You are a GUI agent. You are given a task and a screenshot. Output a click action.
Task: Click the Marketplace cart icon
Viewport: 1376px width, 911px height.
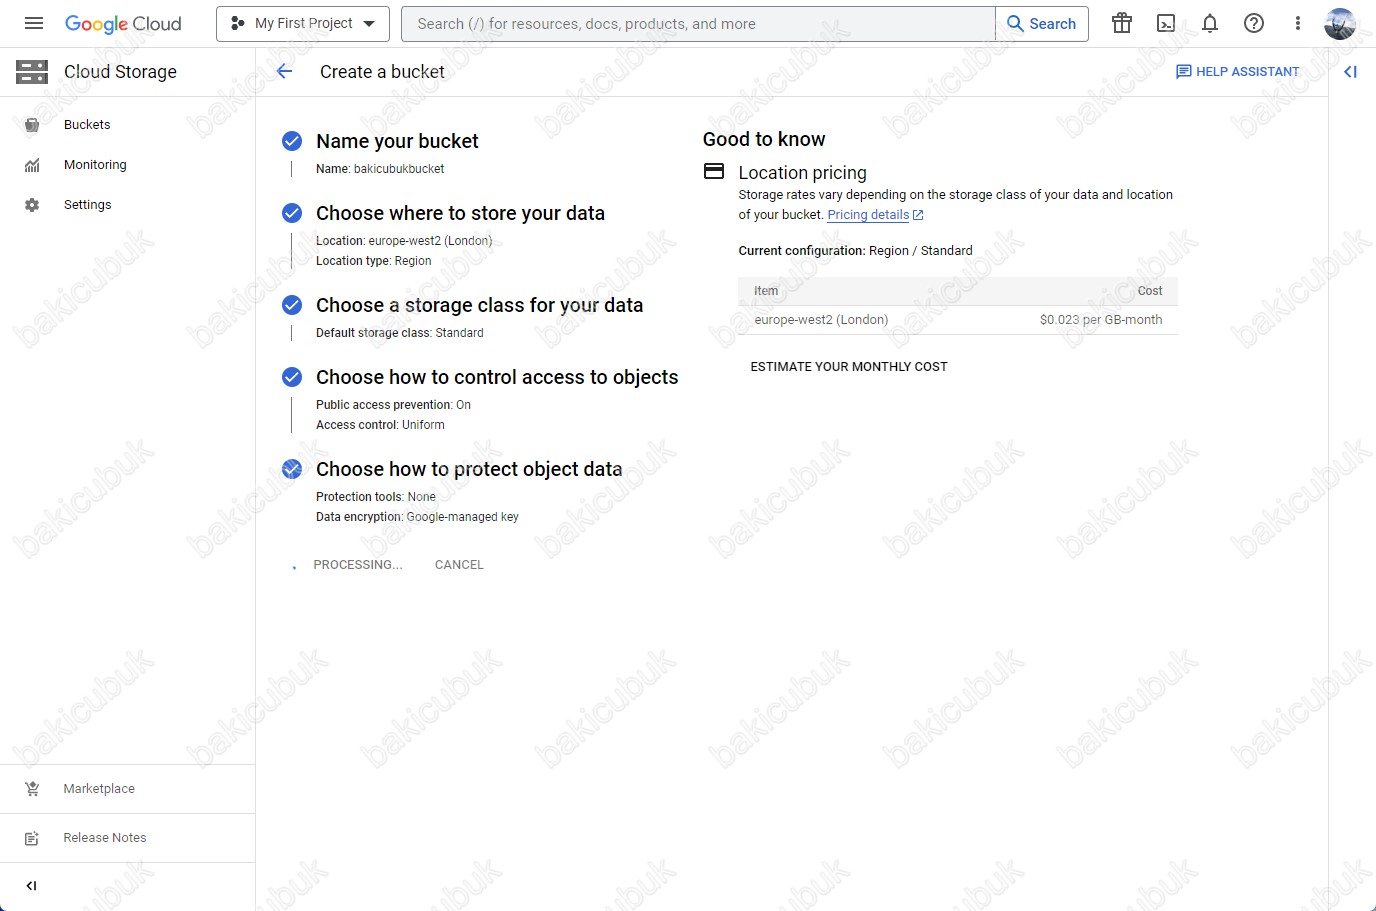coord(32,789)
